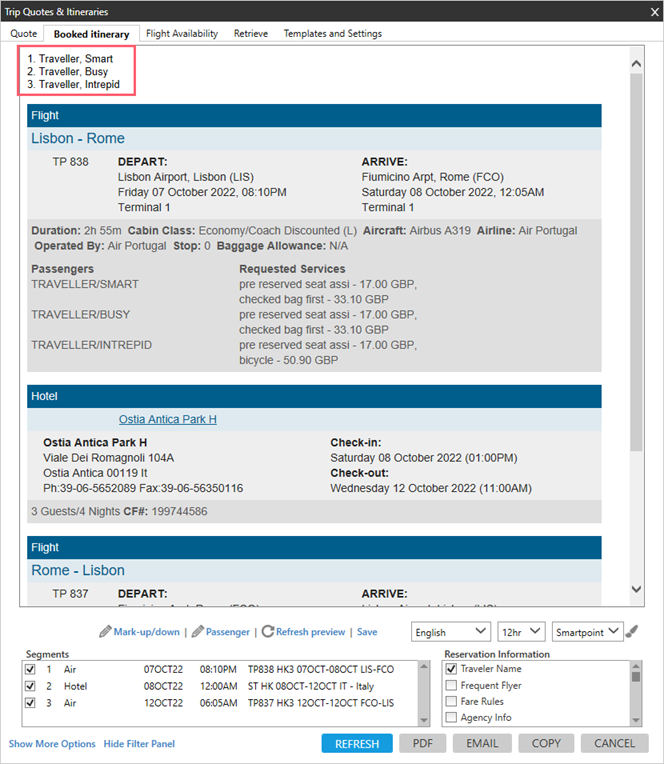Click the itinerary scroll down arrow
664x764 pixels.
pos(637,590)
